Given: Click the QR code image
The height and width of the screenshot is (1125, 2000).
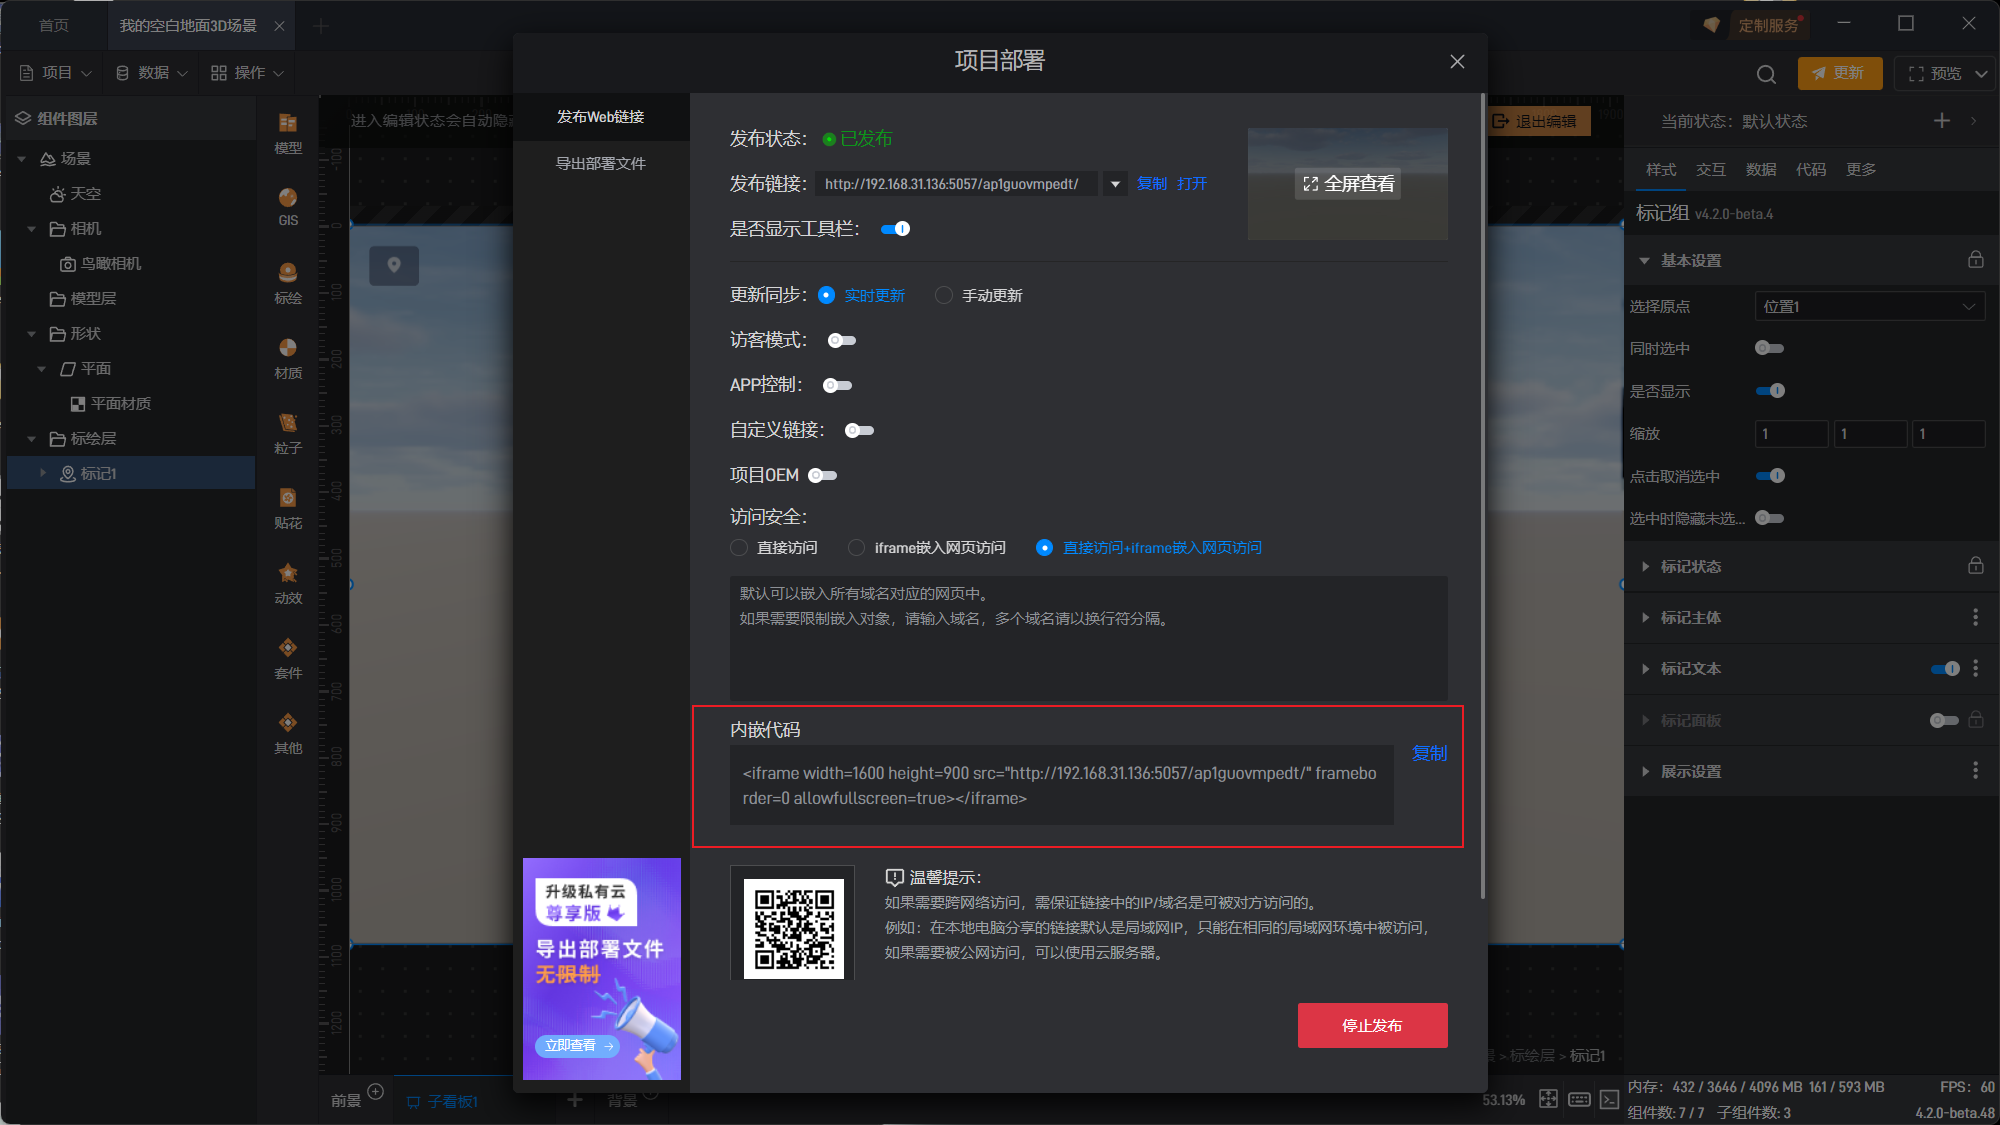Looking at the screenshot, I should pyautogui.click(x=794, y=928).
